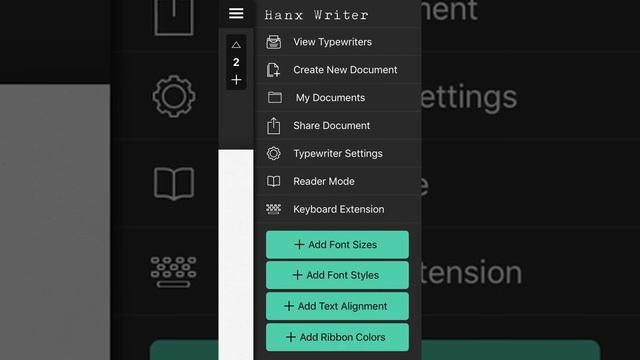Screen dimensions: 640x360
Task: Open Keyboard Extension option
Action: pos(338,209)
